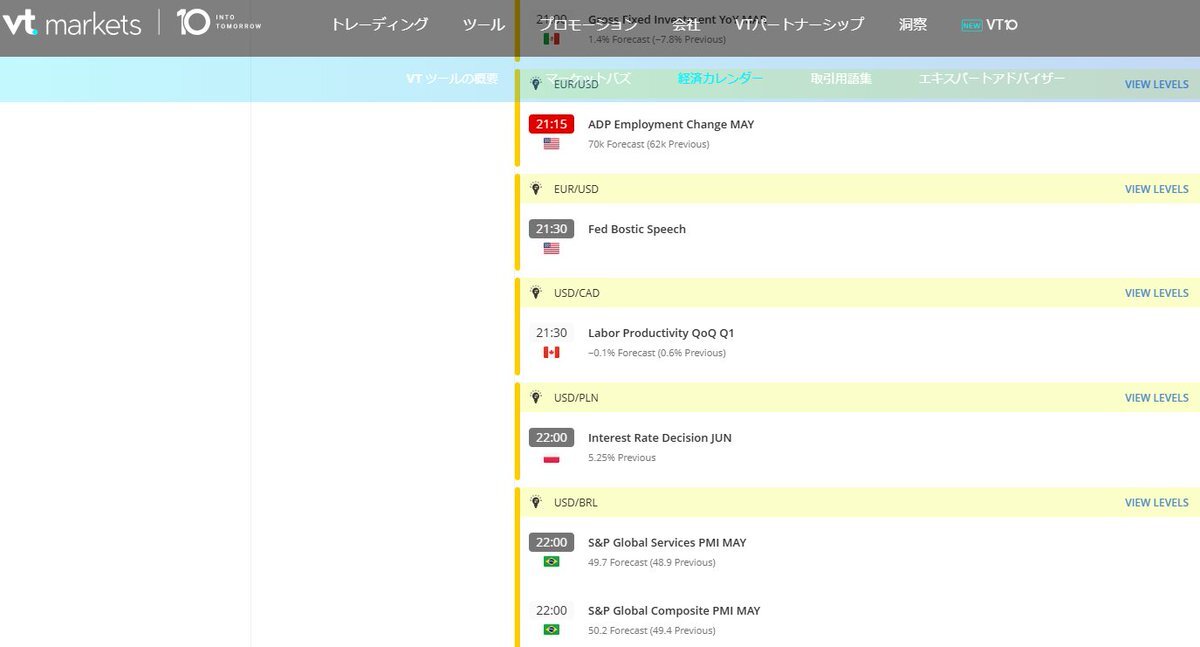Click the 70k Forecast (62k Previous) text

point(648,144)
